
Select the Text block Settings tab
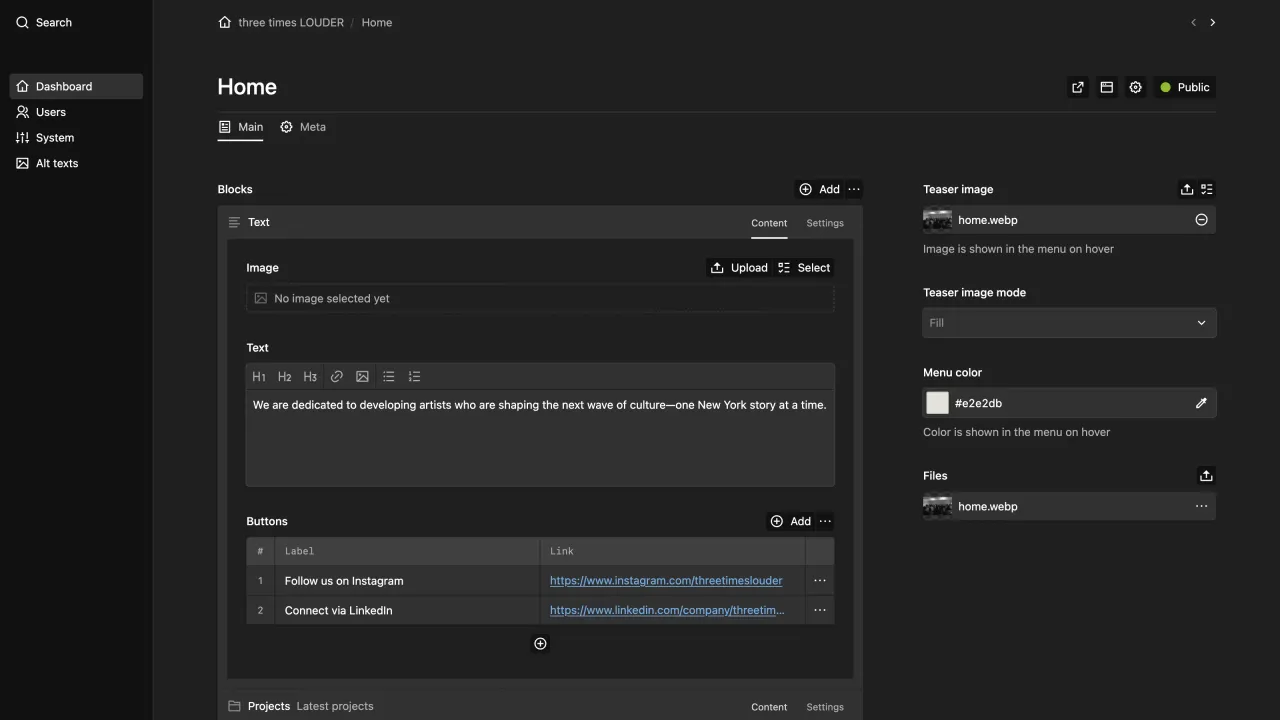coord(825,223)
